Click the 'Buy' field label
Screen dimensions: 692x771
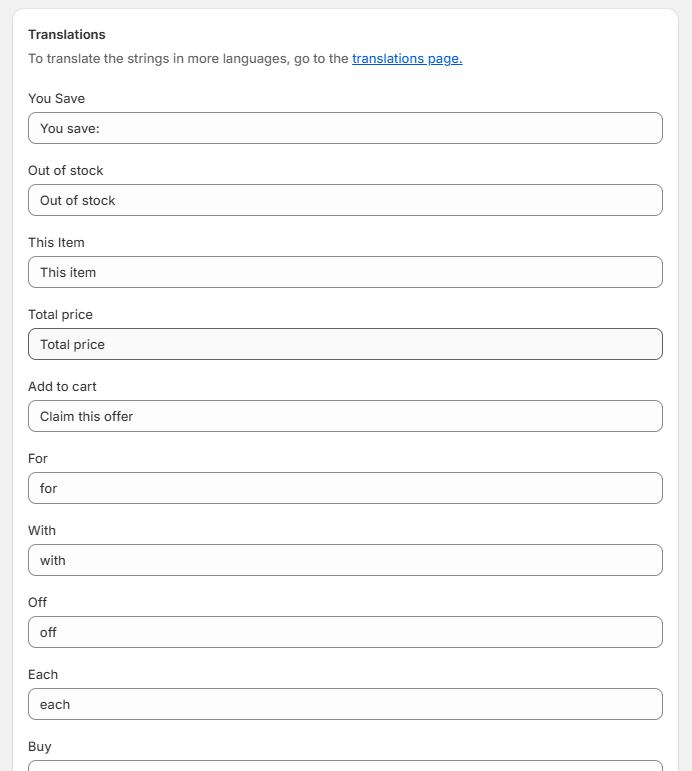point(39,746)
